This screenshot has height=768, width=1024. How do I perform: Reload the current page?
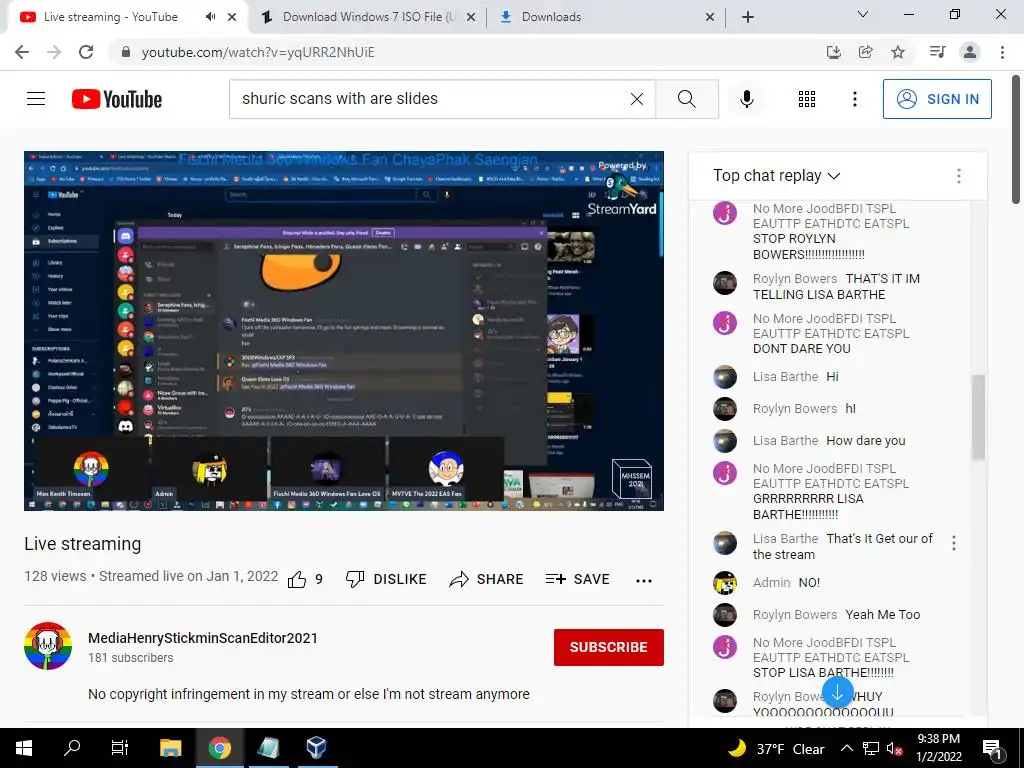86,52
